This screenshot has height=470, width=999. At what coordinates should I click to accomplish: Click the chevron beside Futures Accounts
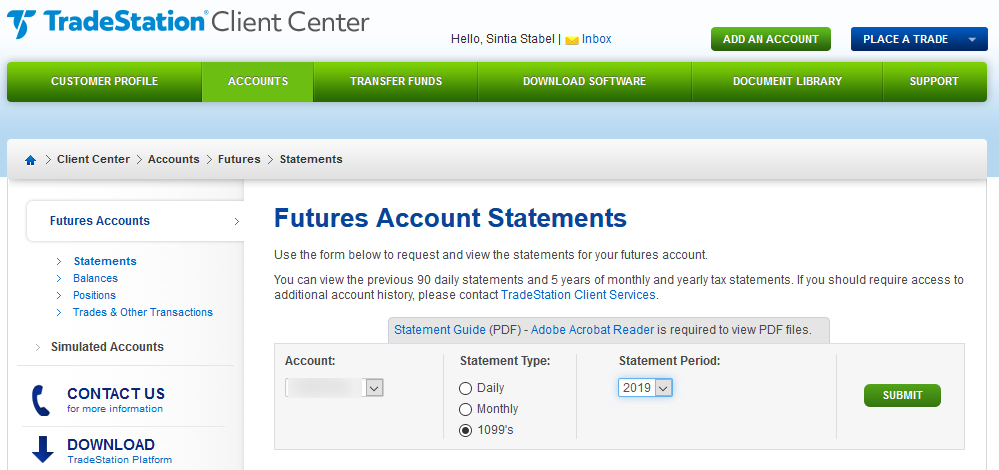[236, 222]
